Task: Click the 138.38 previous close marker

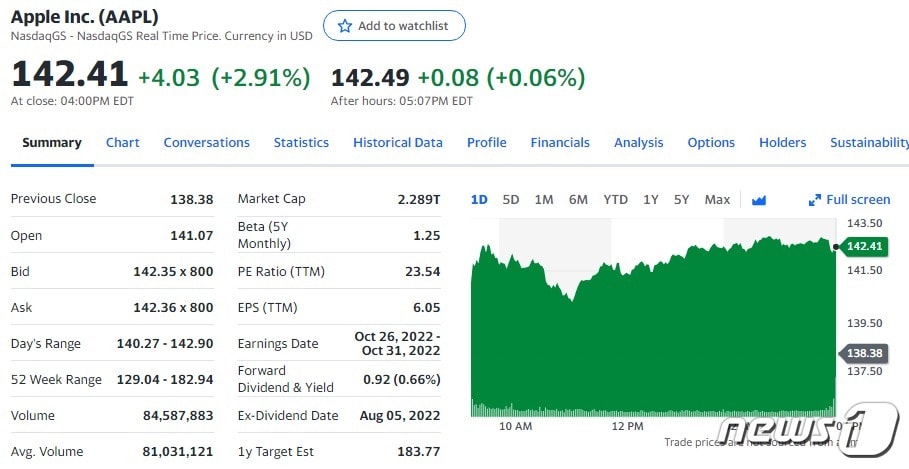Action: pyautogui.click(x=862, y=353)
